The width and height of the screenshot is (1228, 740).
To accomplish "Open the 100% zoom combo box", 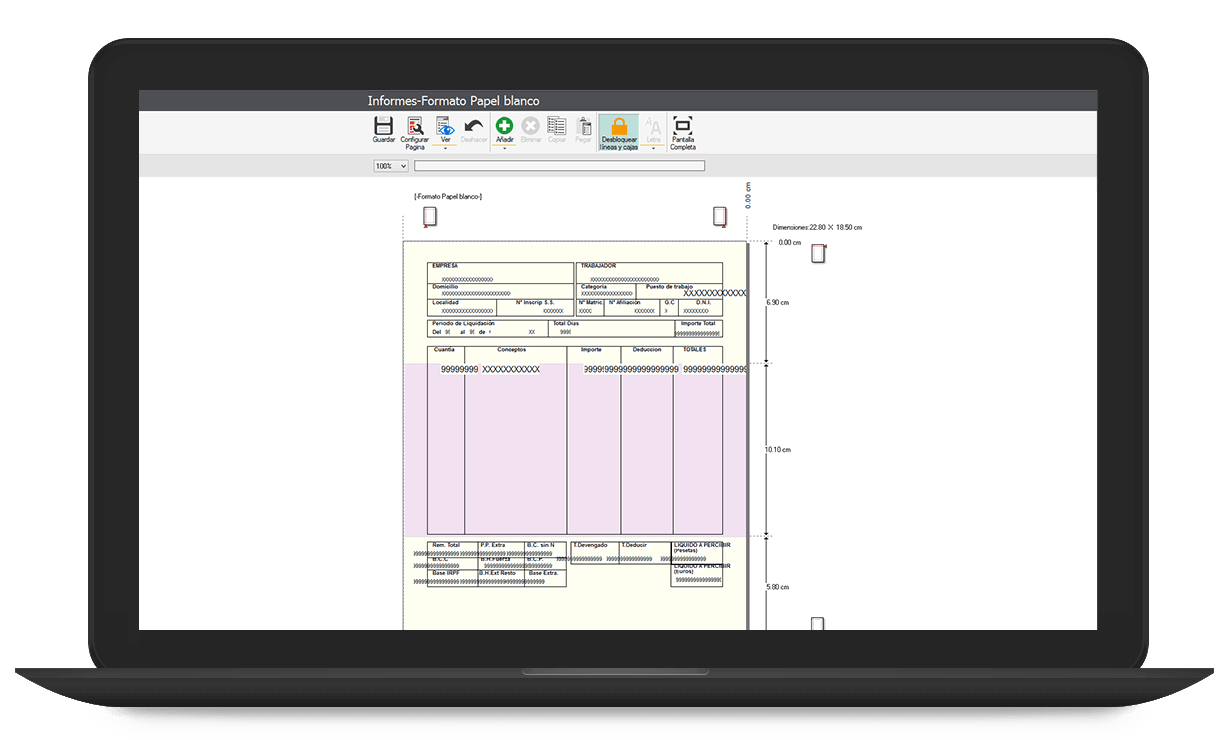I will pyautogui.click(x=391, y=166).
